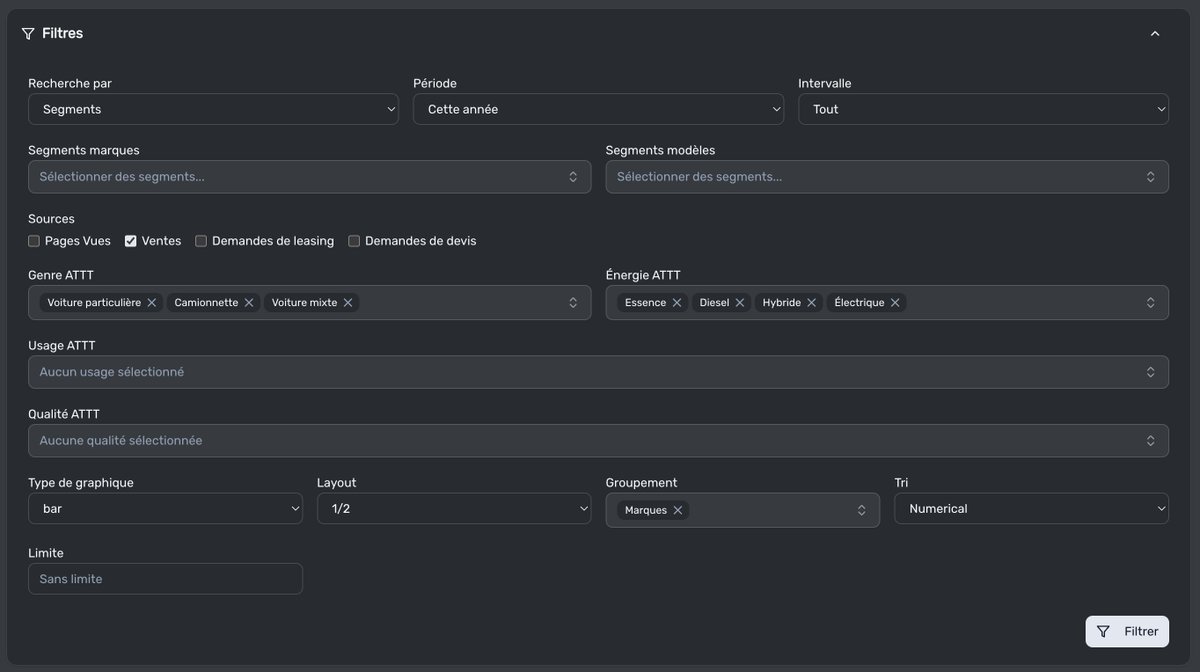Image resolution: width=1200 pixels, height=672 pixels.
Task: Click the Sources label
Action: tap(51, 219)
